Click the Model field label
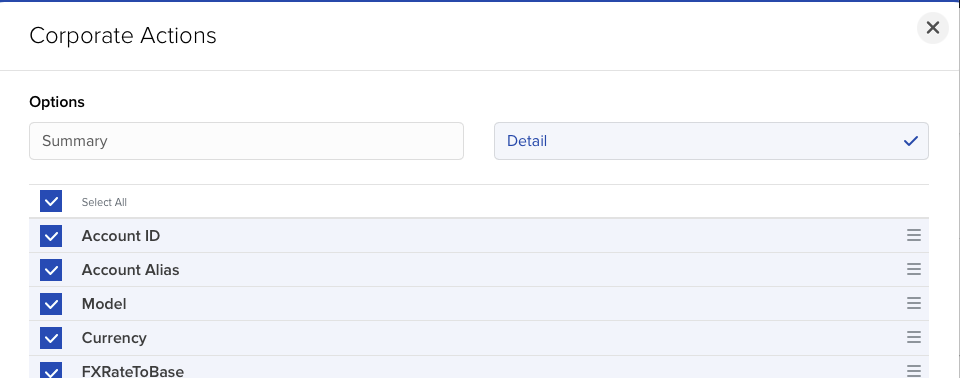This screenshot has height=378, width=960. pyautogui.click(x=104, y=304)
